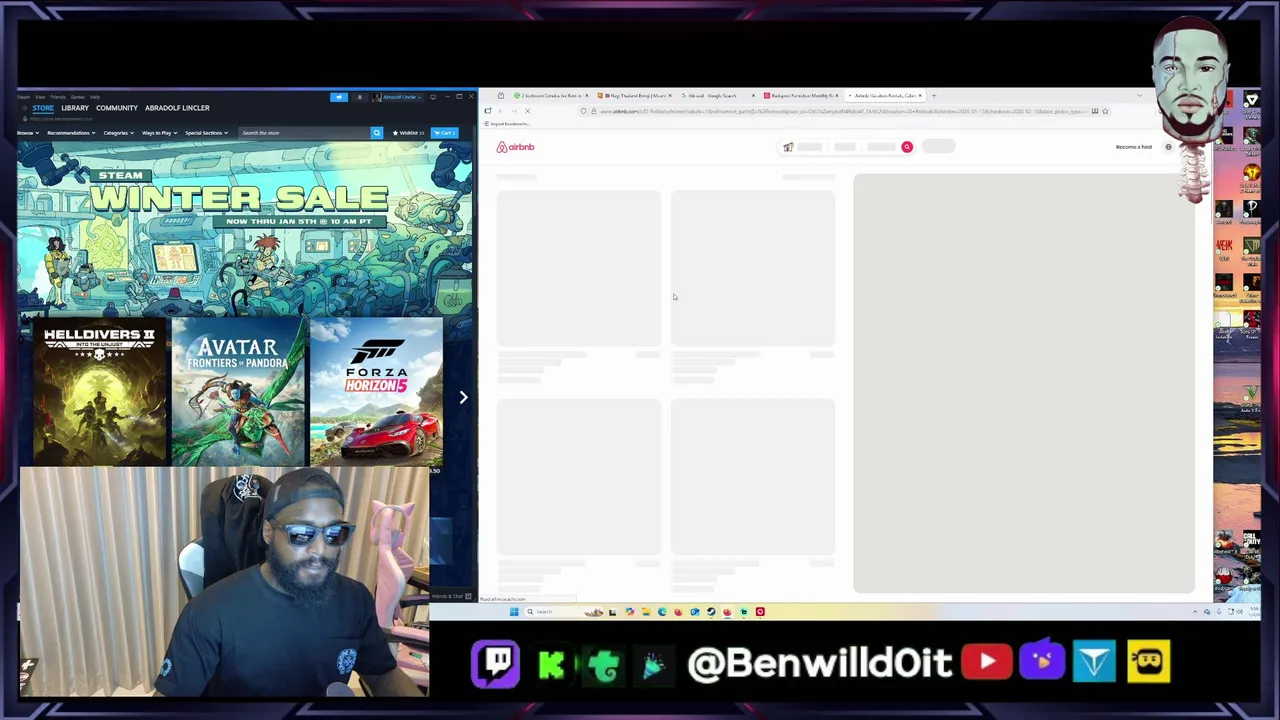The image size is (1280, 720).
Task: Expand Steam Browse dropdown
Action: point(28,133)
